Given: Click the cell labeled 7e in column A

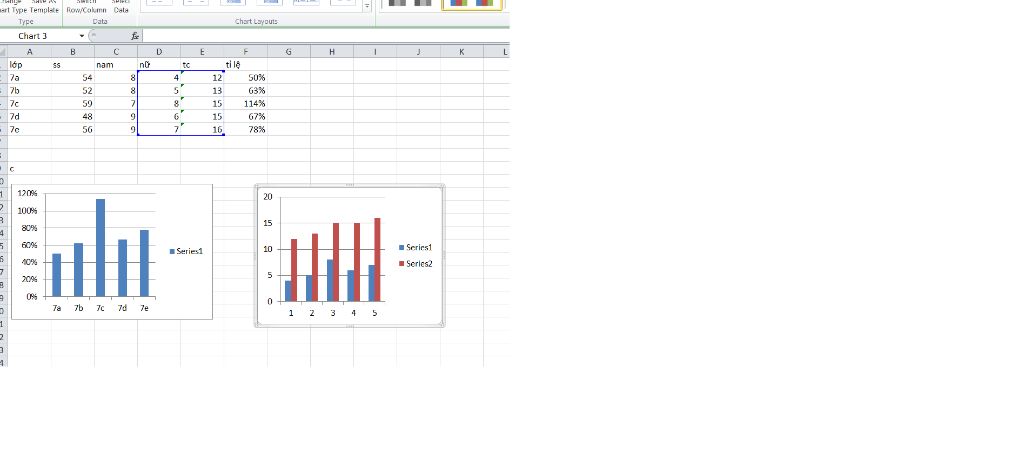Looking at the screenshot, I should pyautogui.click(x=29, y=130).
